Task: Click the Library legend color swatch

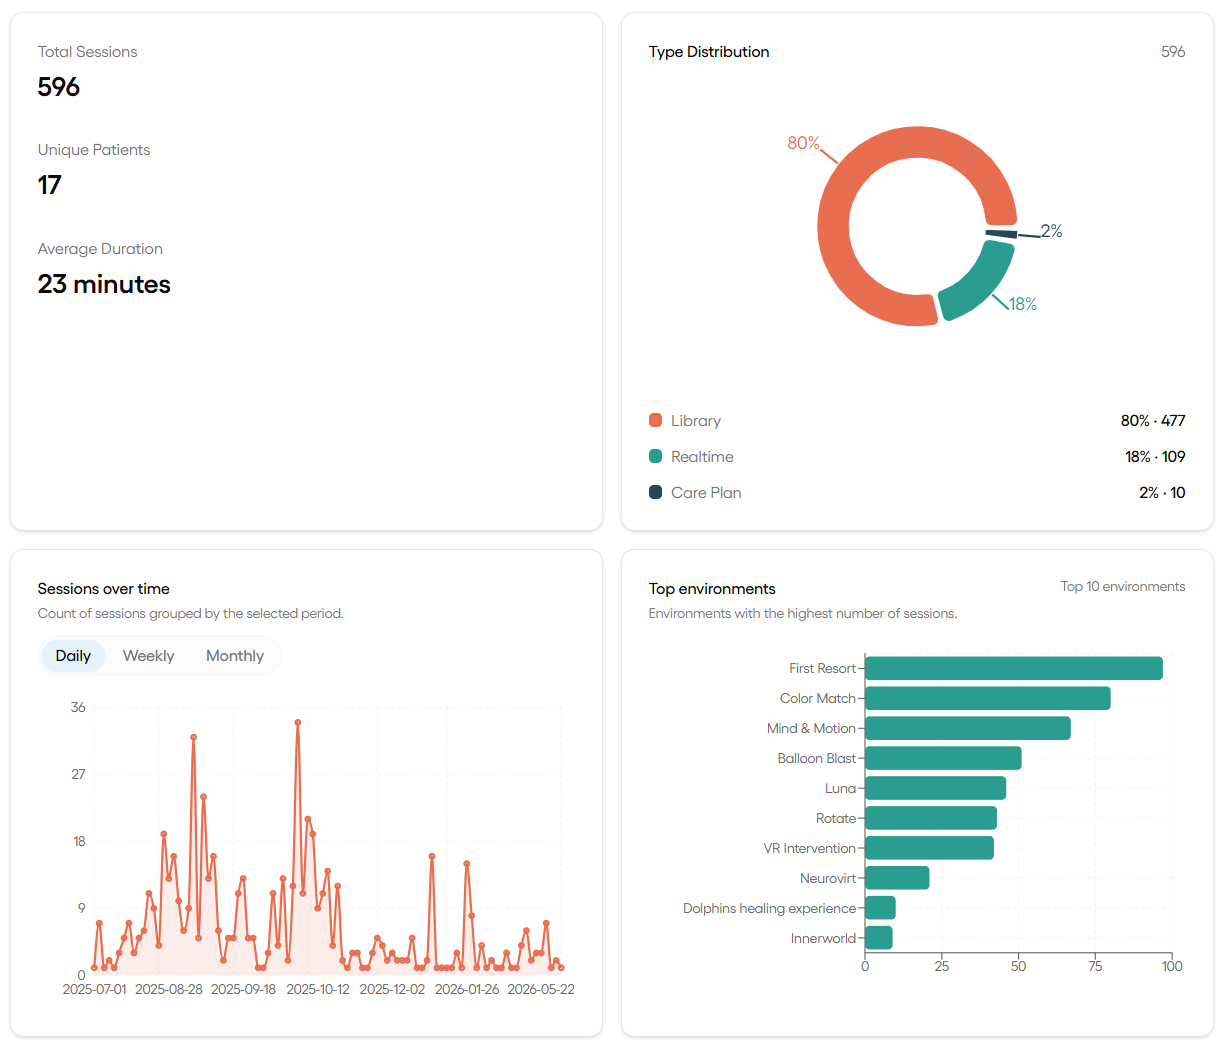Action: pos(655,420)
